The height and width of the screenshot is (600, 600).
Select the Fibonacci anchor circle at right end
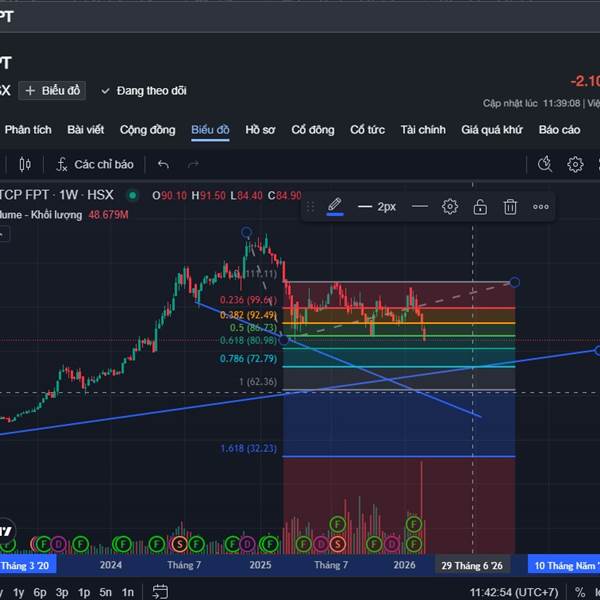(x=515, y=282)
